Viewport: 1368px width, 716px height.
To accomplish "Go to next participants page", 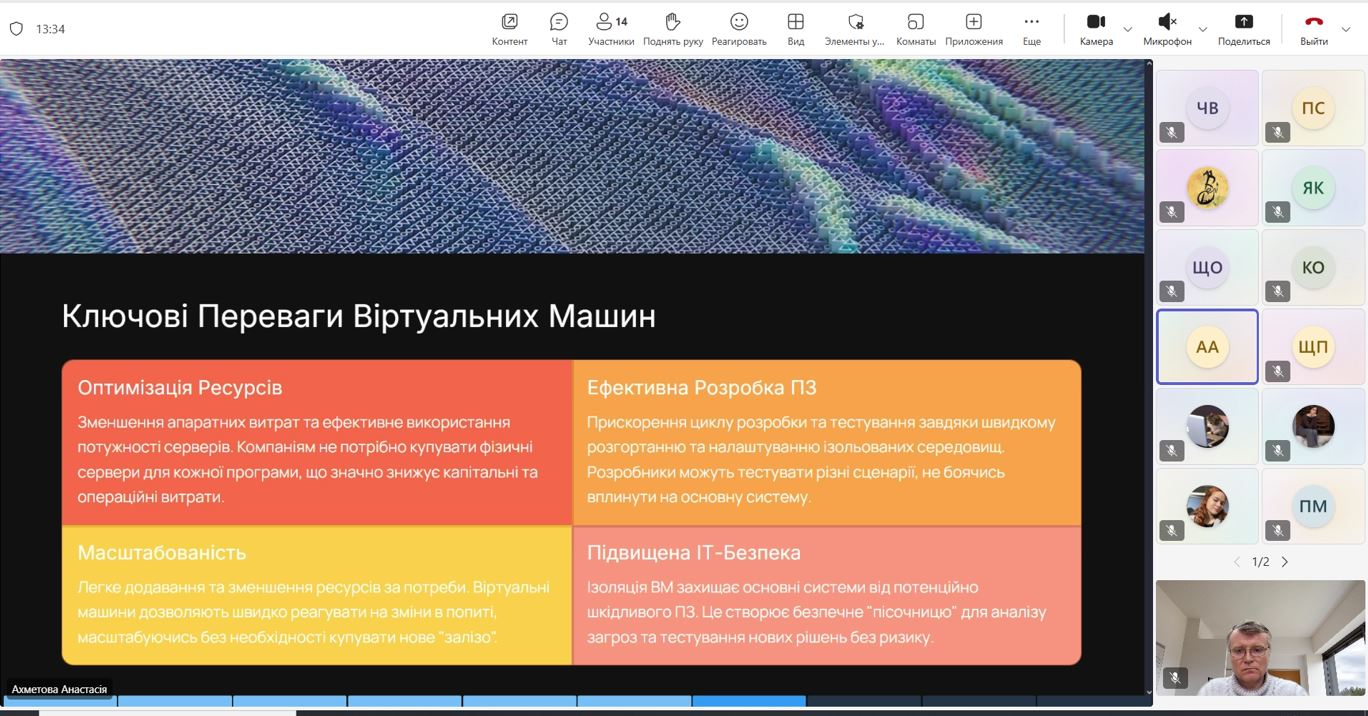I will [x=1285, y=562].
